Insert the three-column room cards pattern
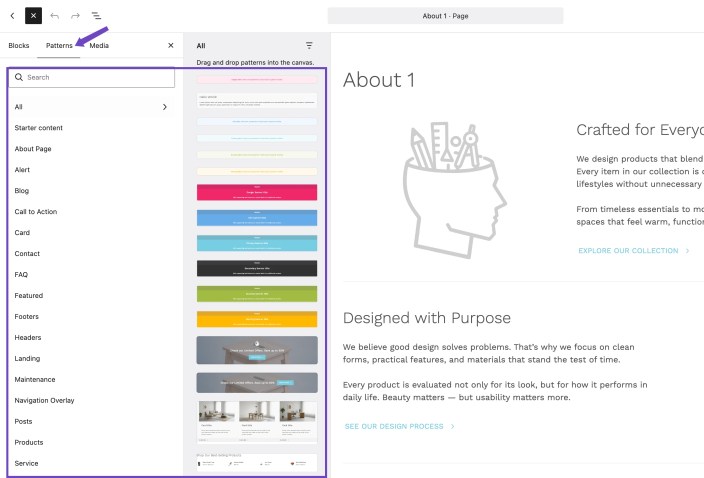This screenshot has height=478, width=704. pyautogui.click(x=257, y=422)
